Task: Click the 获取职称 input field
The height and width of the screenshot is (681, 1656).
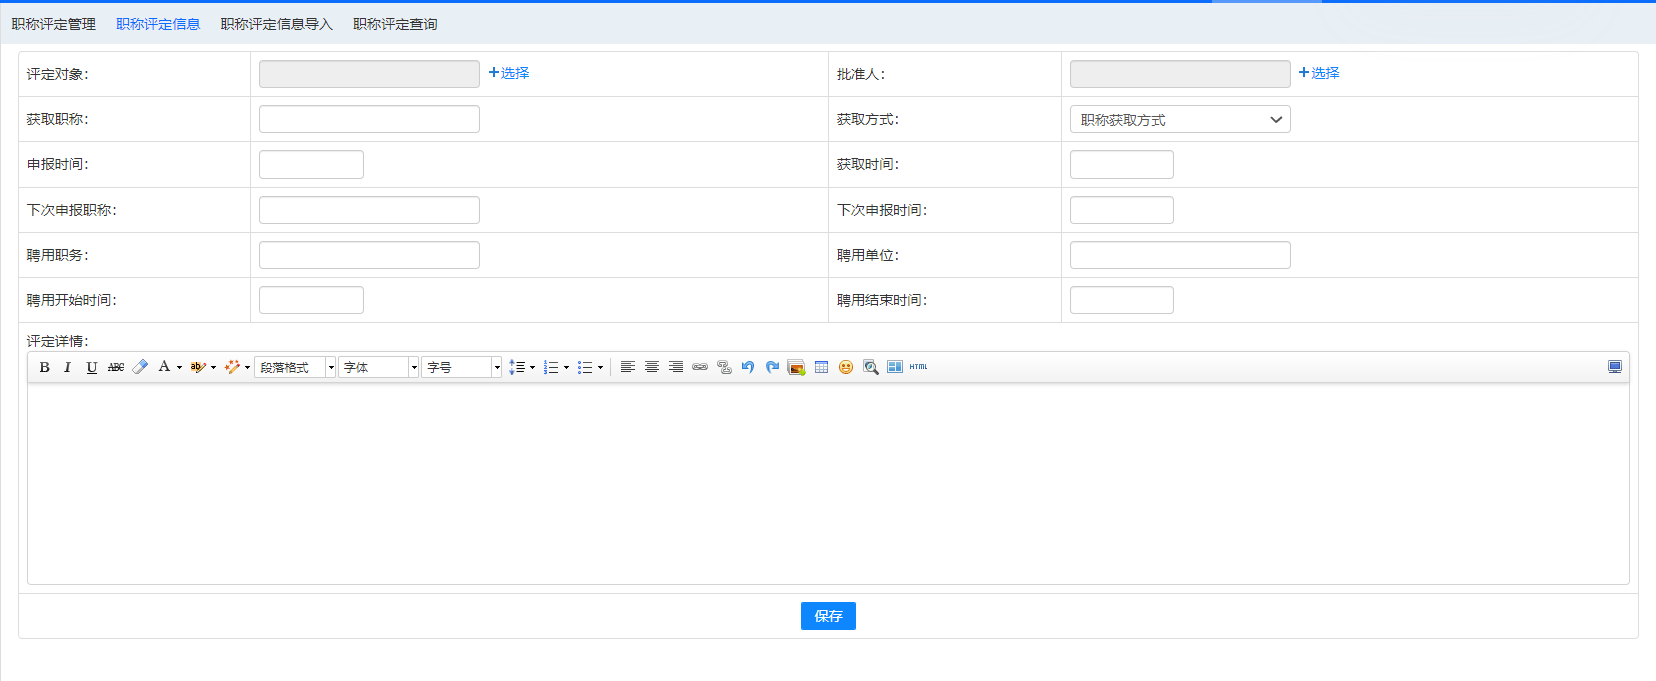Action: pyautogui.click(x=369, y=119)
